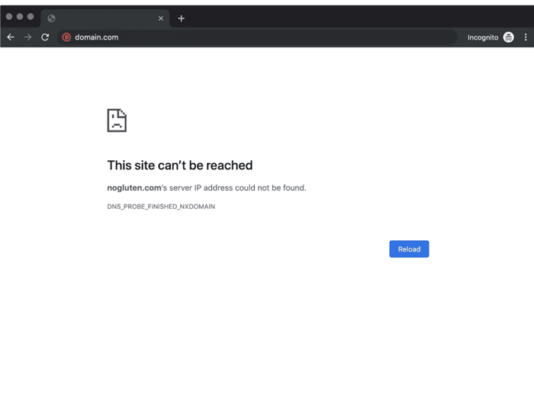Viewport: 534px width, 401px height.
Task: Click the red site info icon
Action: (66, 37)
